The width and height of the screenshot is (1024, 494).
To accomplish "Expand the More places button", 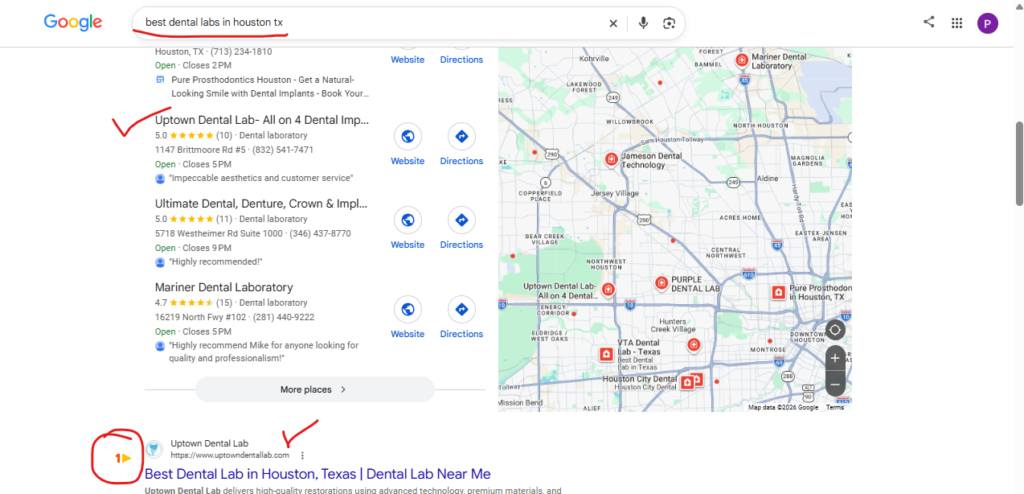I will [315, 389].
